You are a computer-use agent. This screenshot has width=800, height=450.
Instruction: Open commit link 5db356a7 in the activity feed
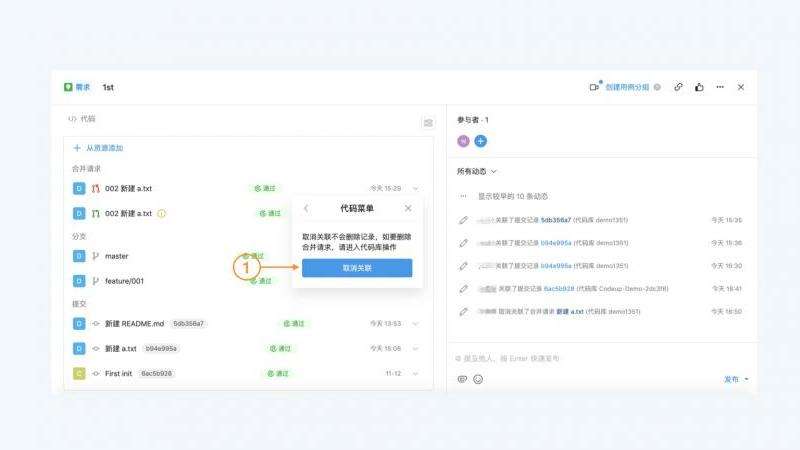[556, 220]
